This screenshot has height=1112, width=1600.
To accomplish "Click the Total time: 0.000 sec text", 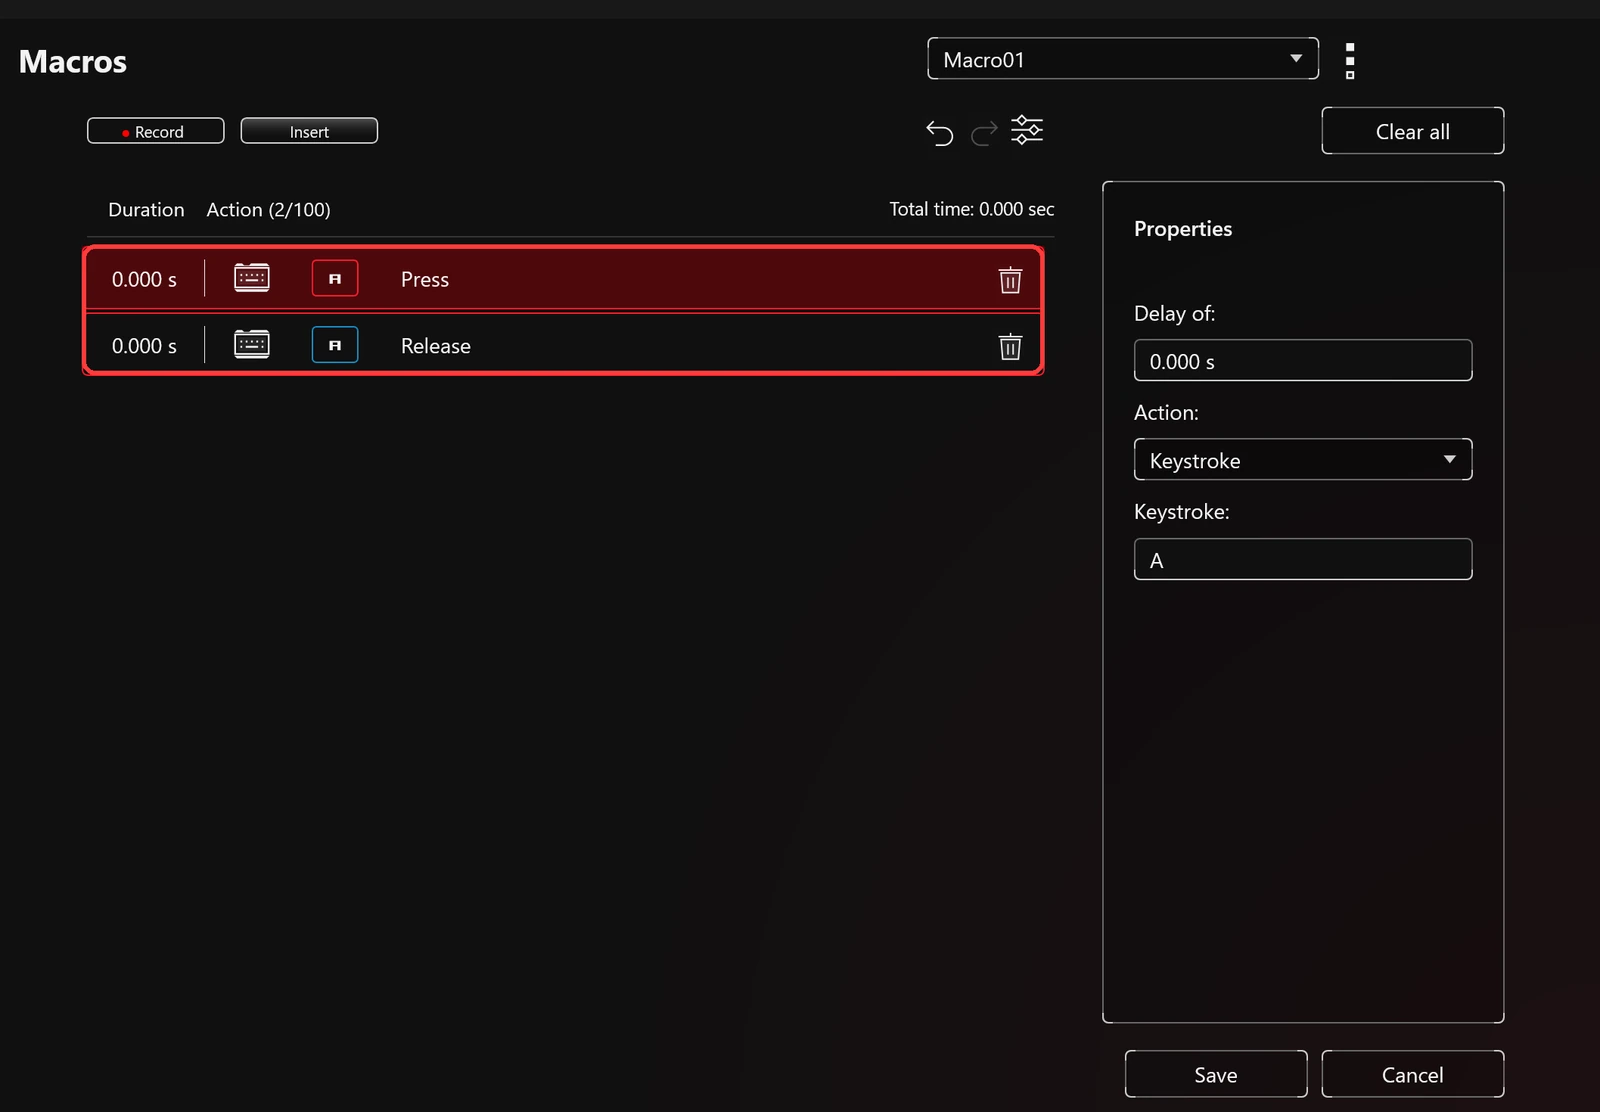I will coord(972,209).
